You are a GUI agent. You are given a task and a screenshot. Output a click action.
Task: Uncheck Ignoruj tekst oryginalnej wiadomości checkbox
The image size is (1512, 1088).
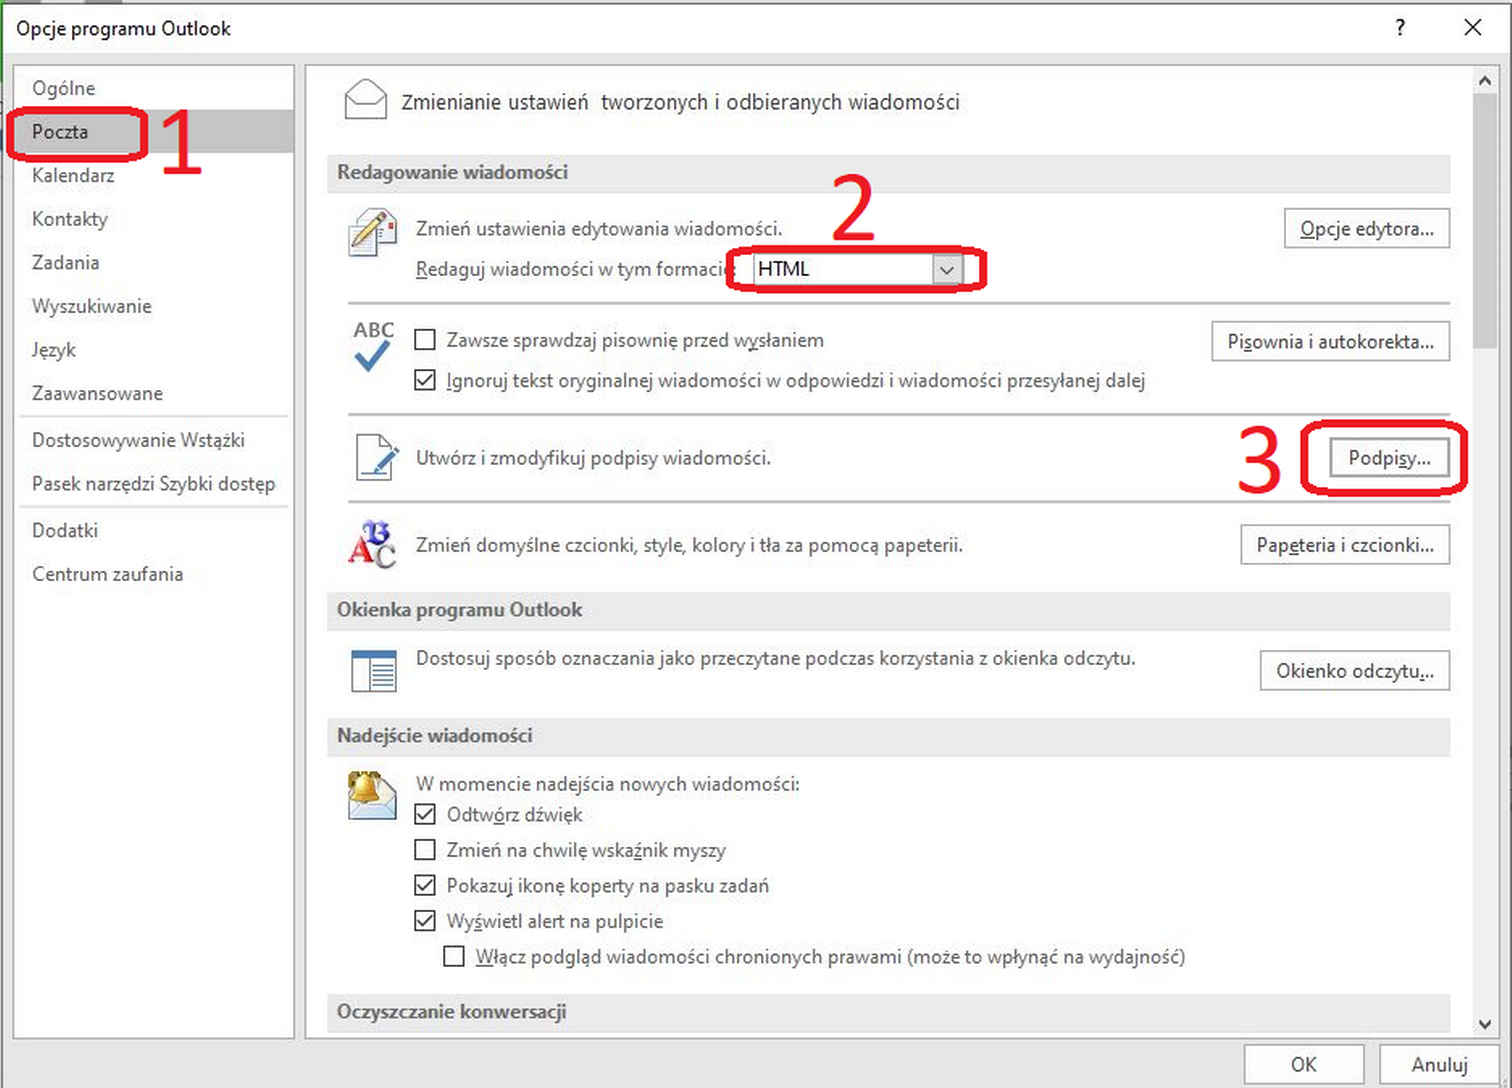425,380
